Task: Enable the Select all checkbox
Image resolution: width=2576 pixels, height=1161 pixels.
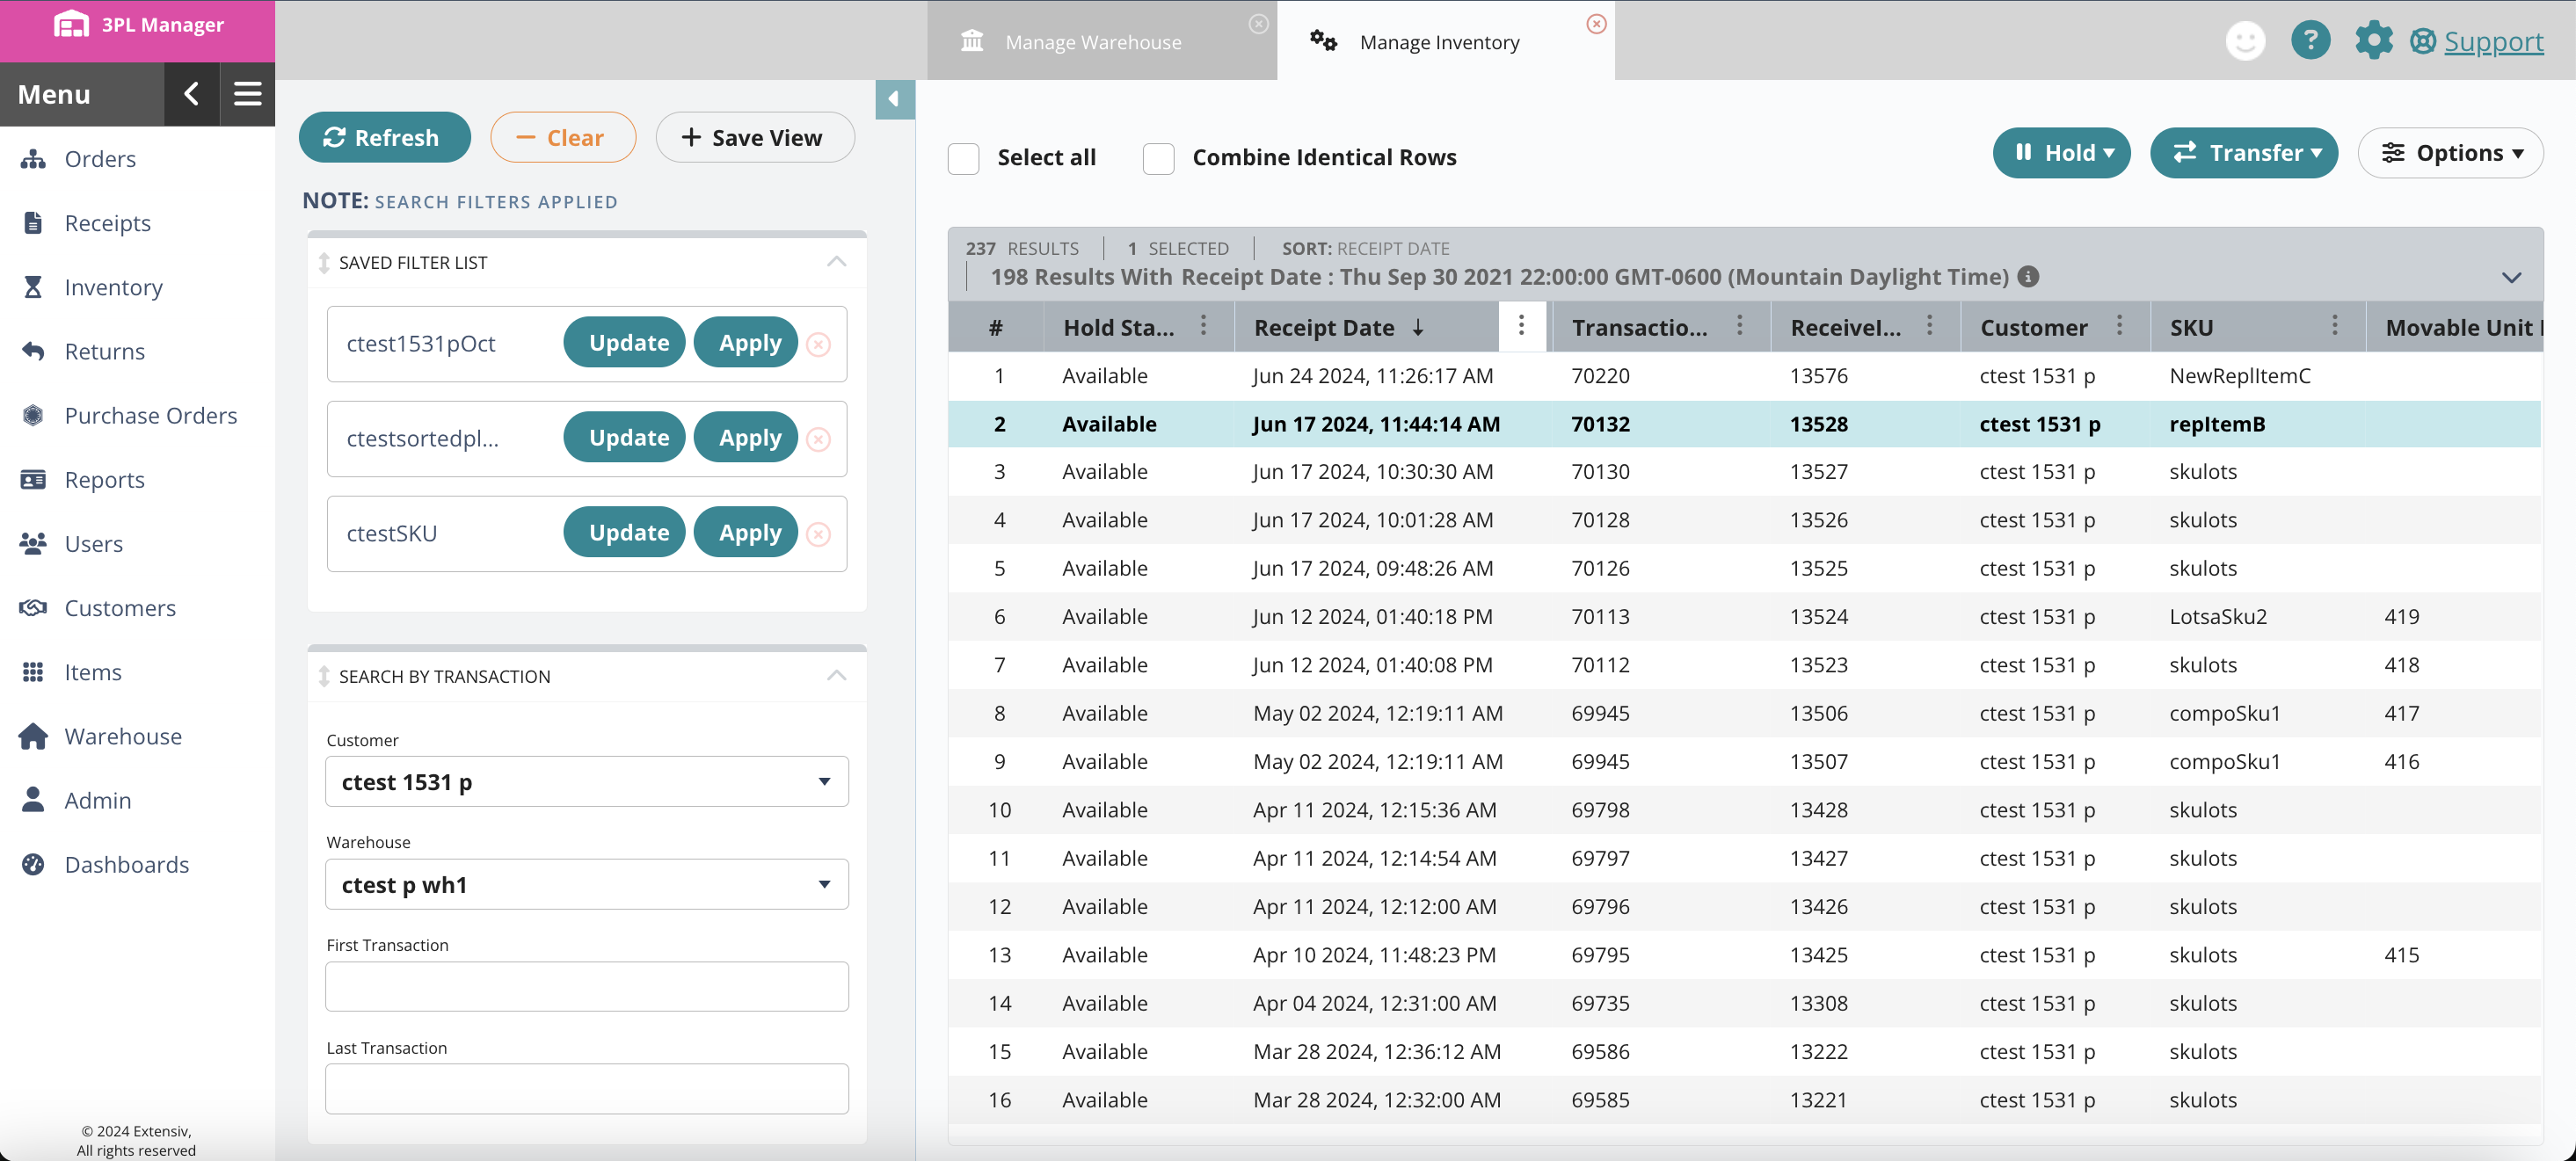Action: tap(963, 158)
